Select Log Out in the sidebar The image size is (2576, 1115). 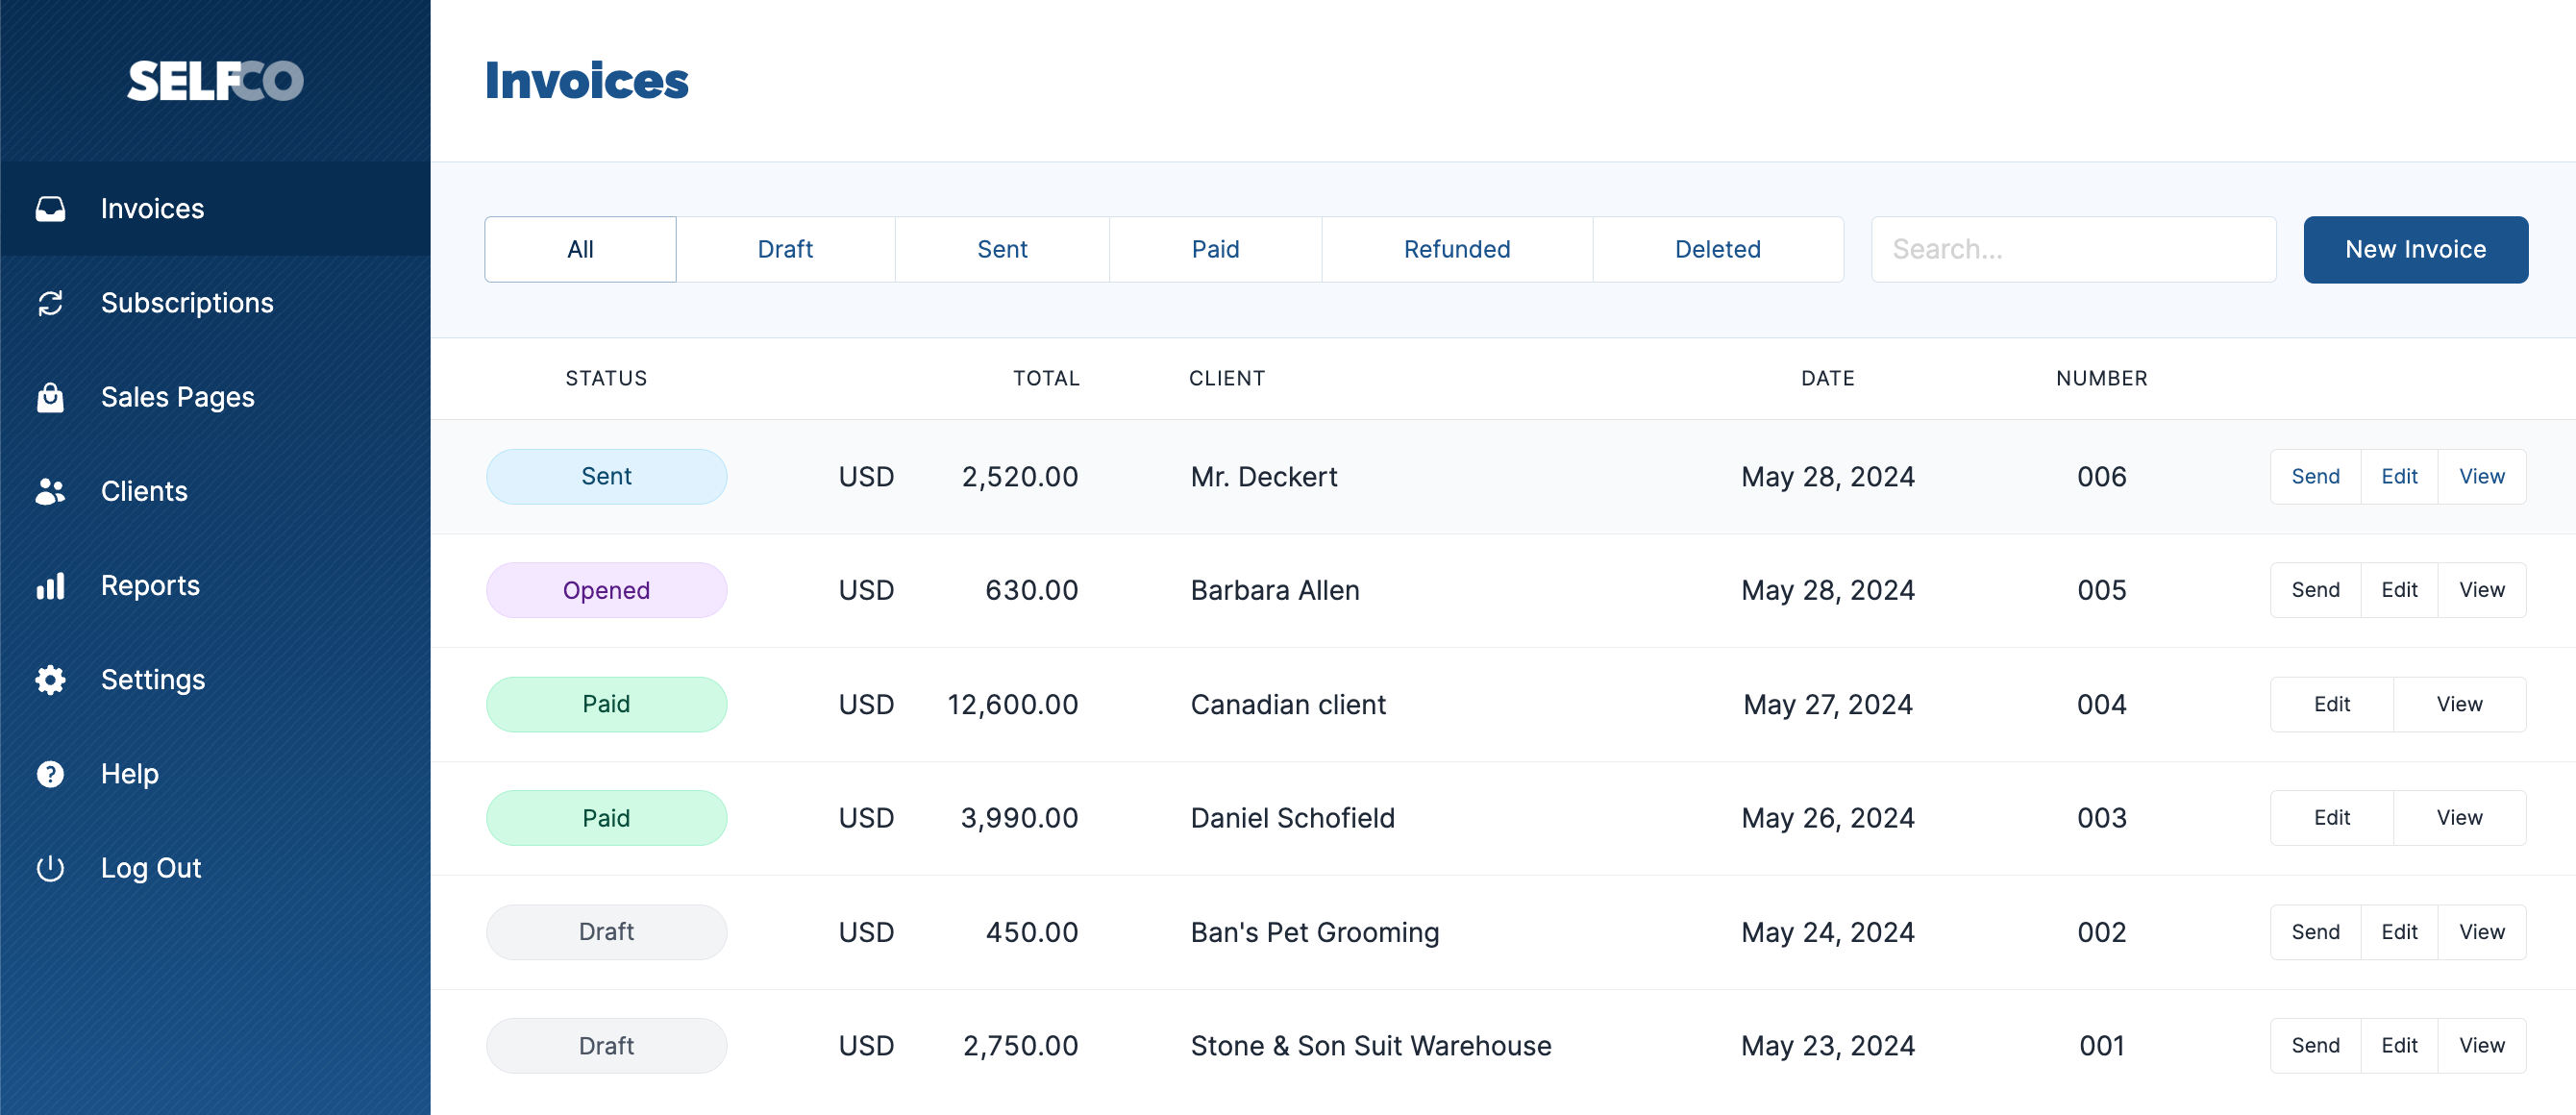[x=215, y=868]
